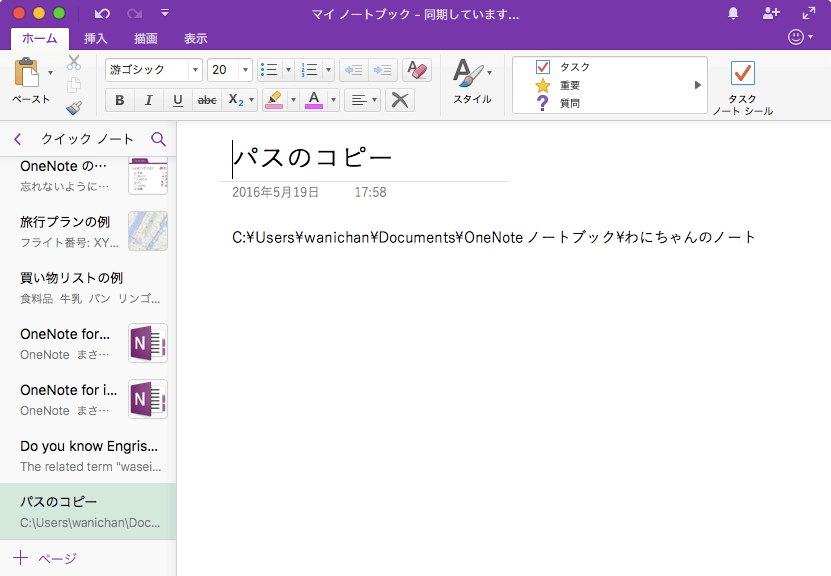Expand the tags gallery arrow
This screenshot has width=831, height=576.
pos(698,85)
